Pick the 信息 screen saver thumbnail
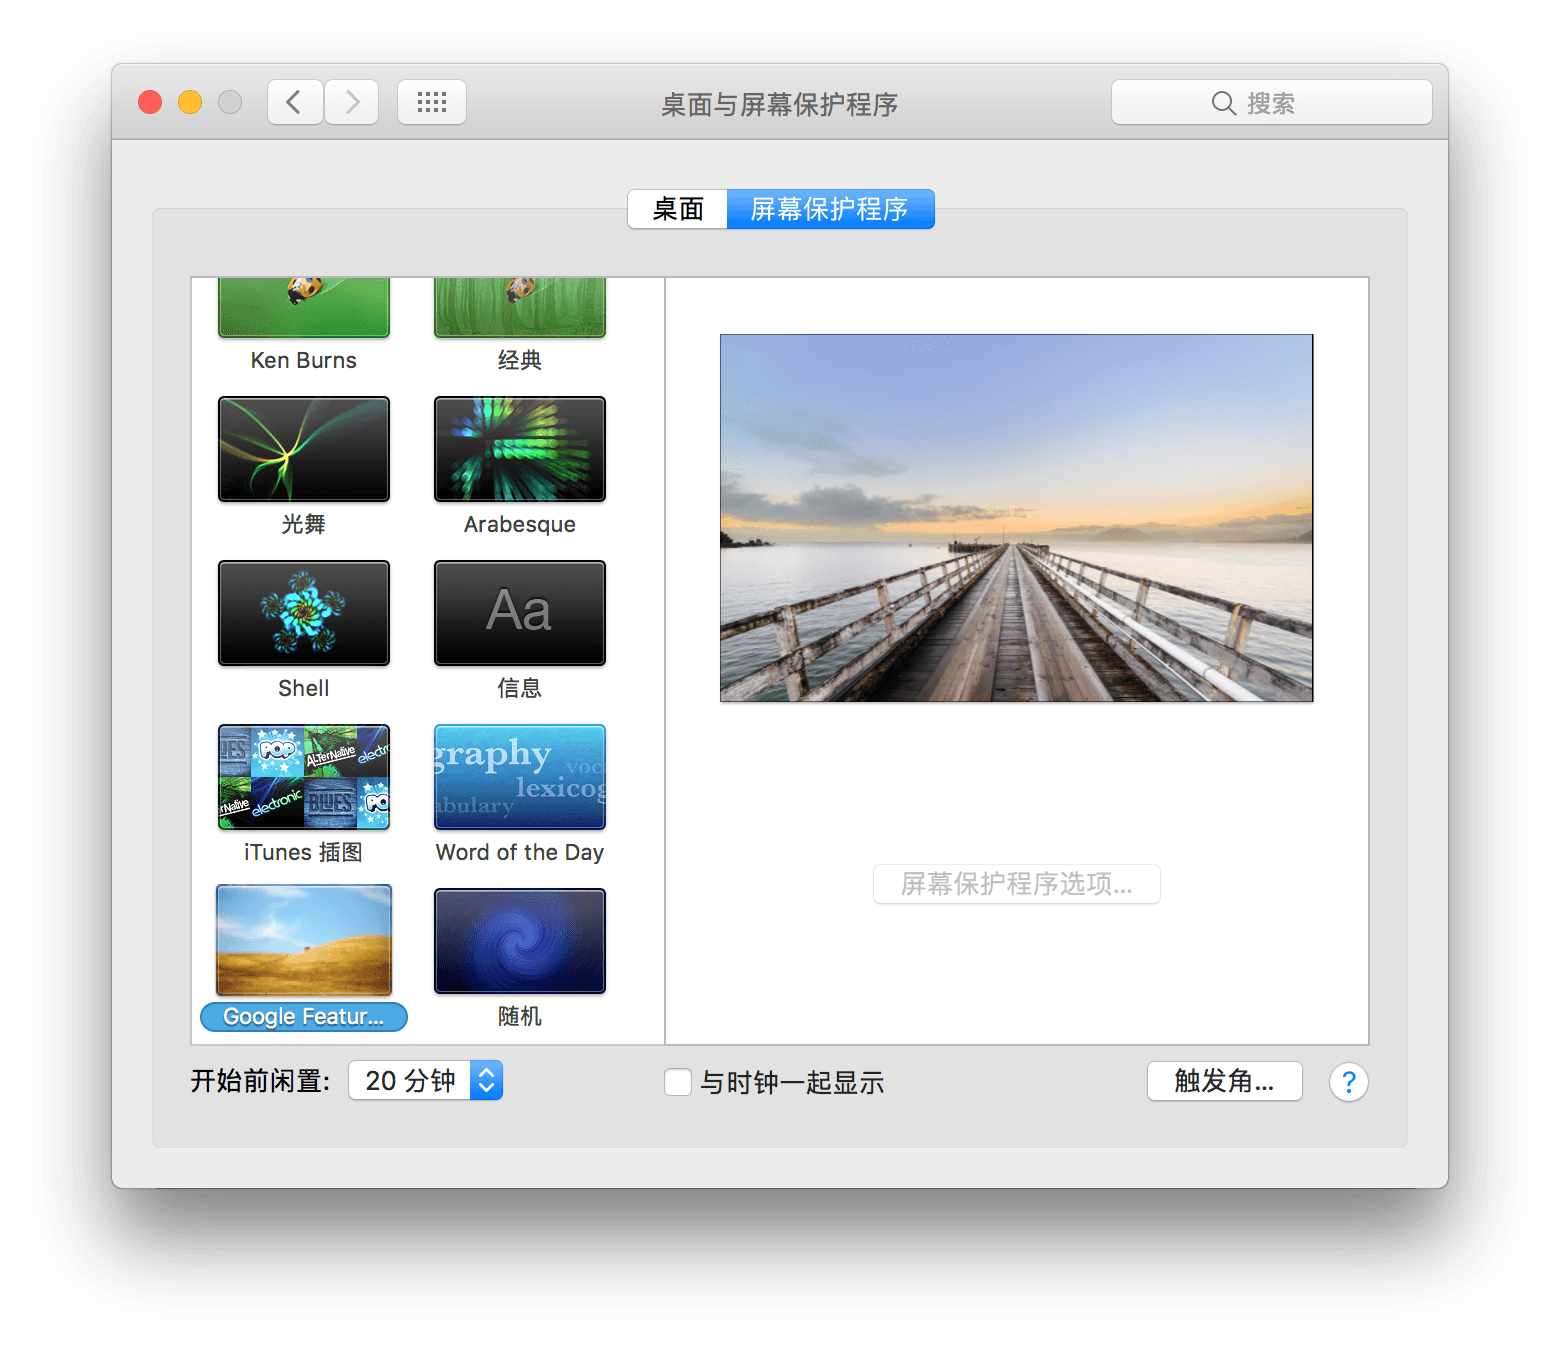 (x=520, y=613)
